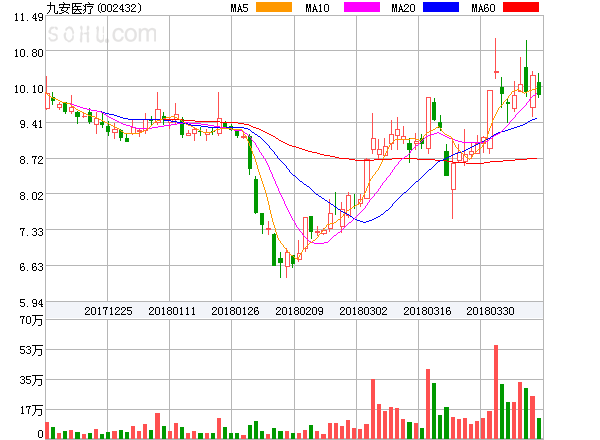Click the 20180209 date label
The image size is (600, 440).
coord(299,311)
